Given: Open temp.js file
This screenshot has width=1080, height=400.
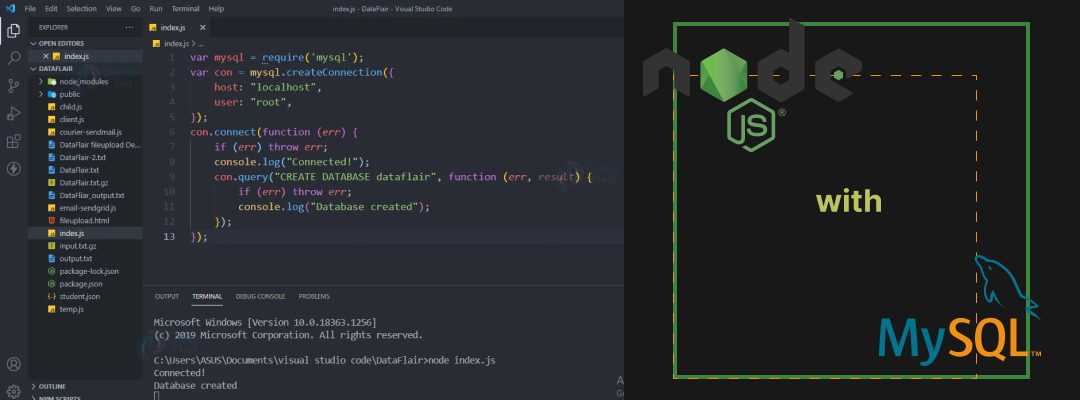Looking at the screenshot, I should point(72,309).
